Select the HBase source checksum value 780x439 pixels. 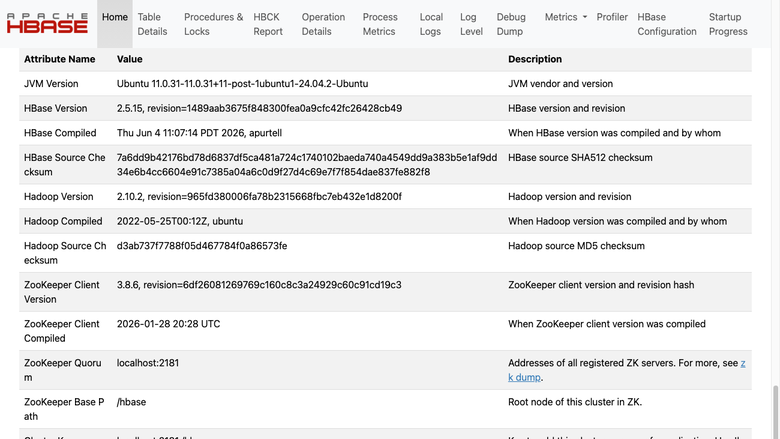point(307,165)
